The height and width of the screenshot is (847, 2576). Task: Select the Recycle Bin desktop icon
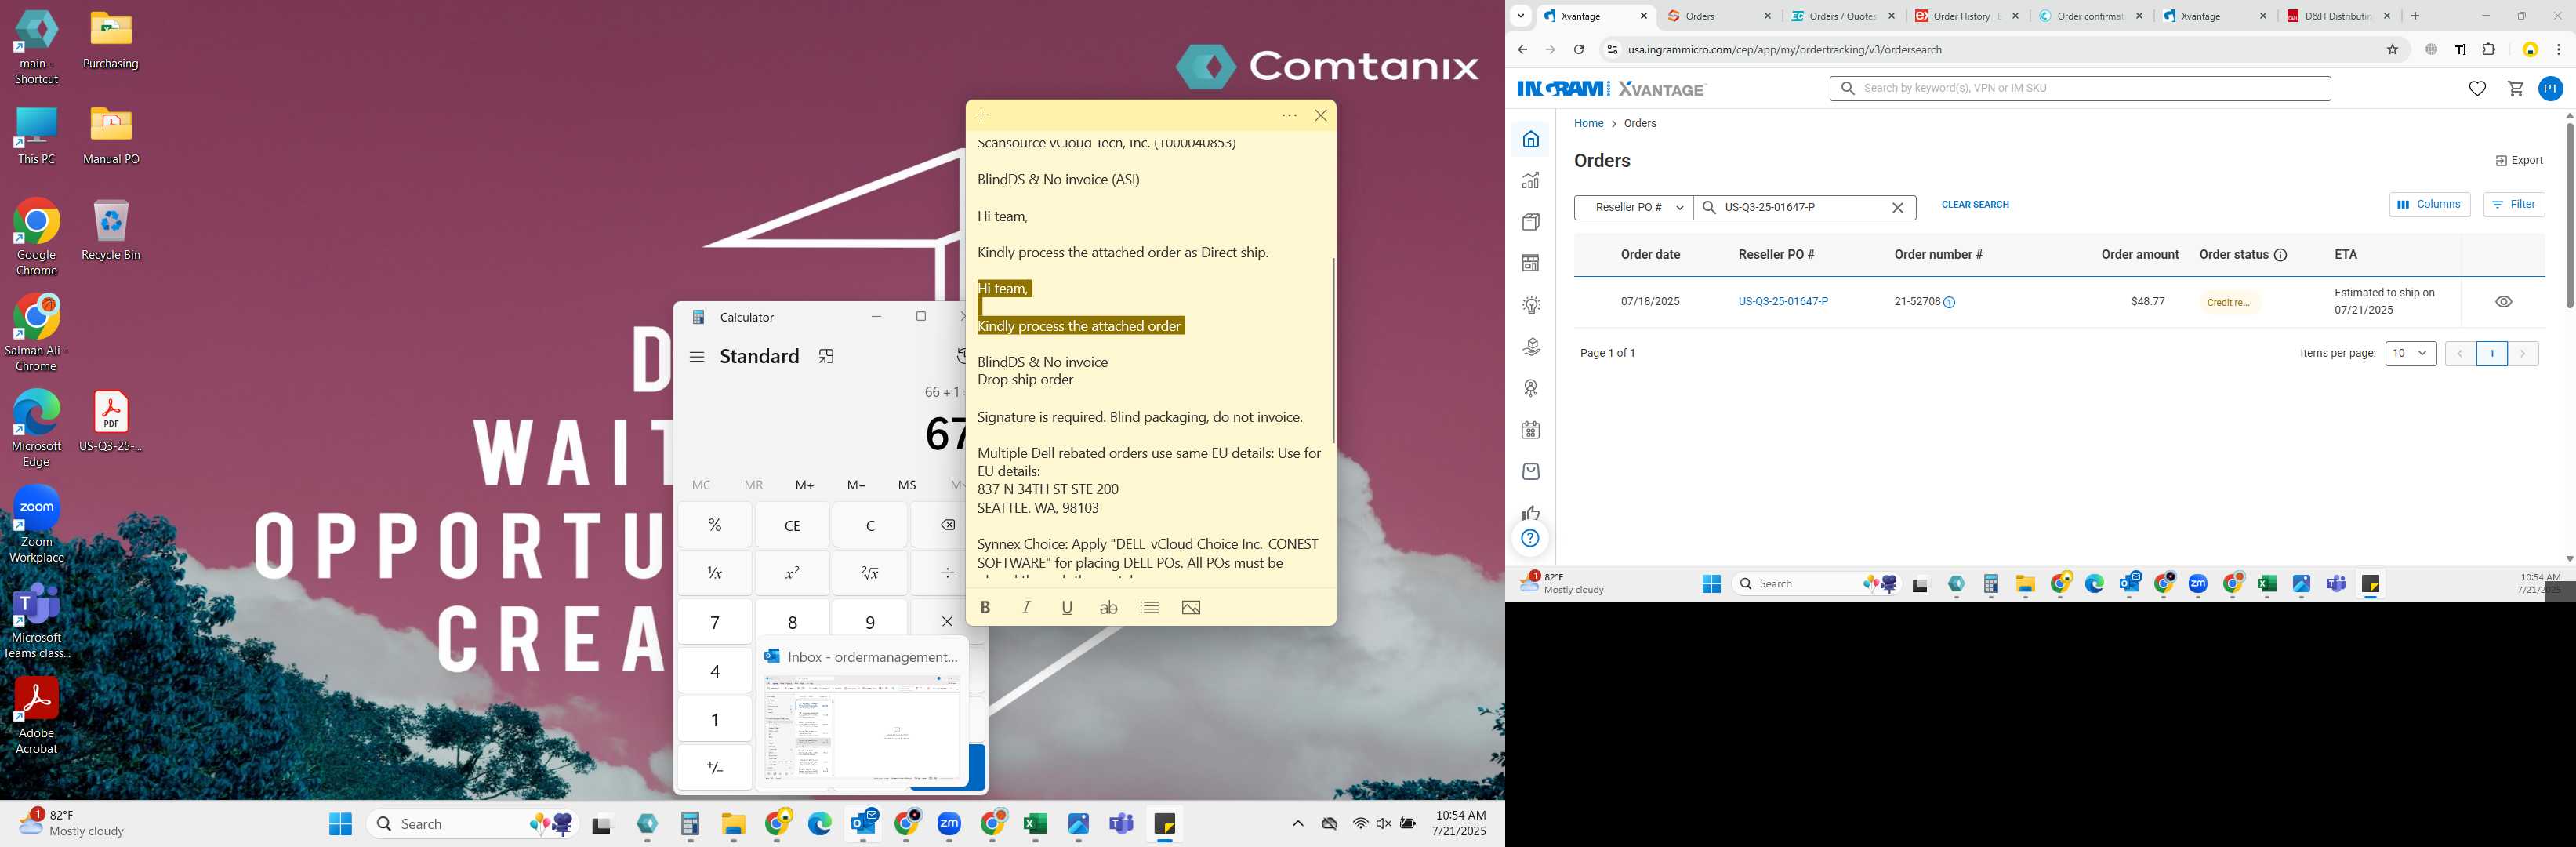[111, 230]
